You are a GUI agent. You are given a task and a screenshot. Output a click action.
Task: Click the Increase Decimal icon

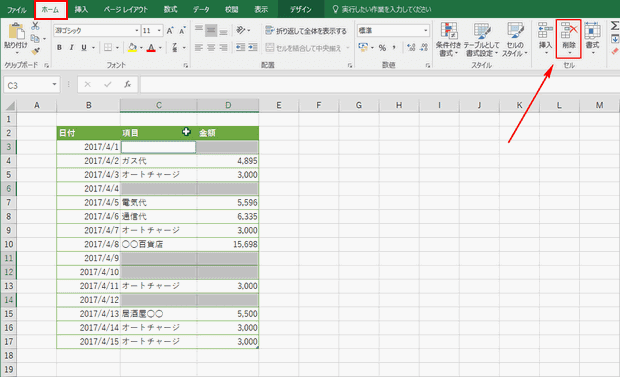point(411,48)
